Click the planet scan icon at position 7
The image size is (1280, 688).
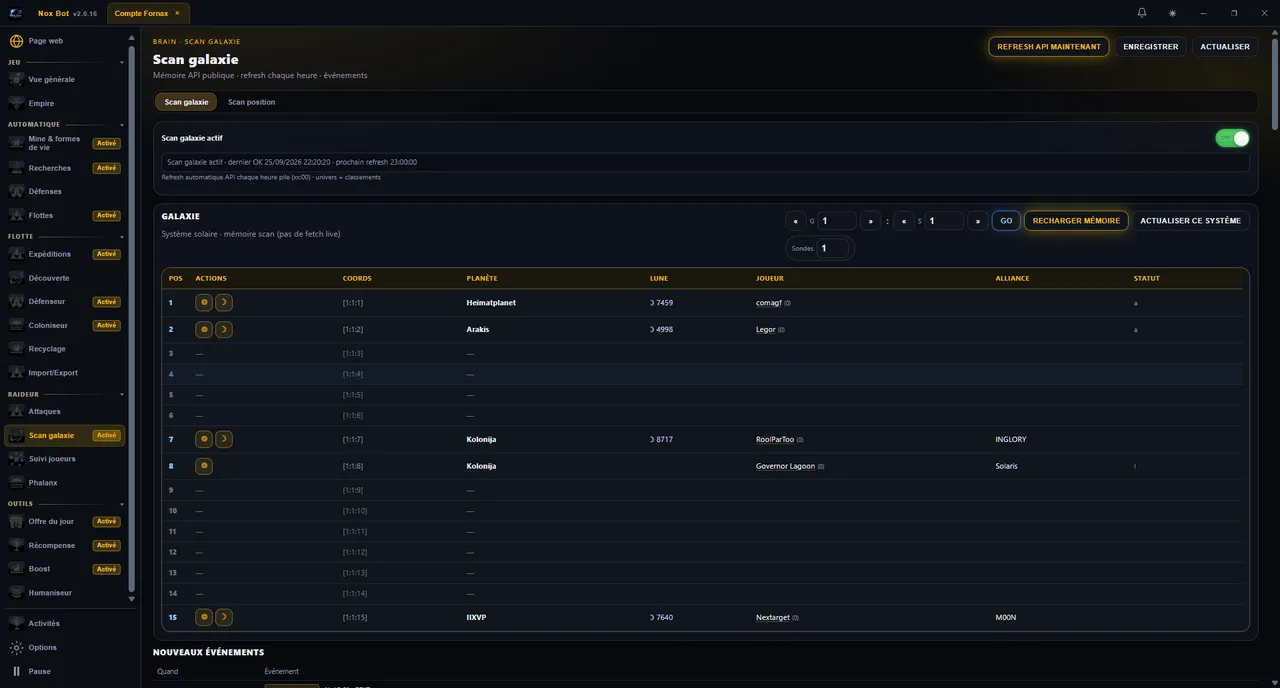204,439
